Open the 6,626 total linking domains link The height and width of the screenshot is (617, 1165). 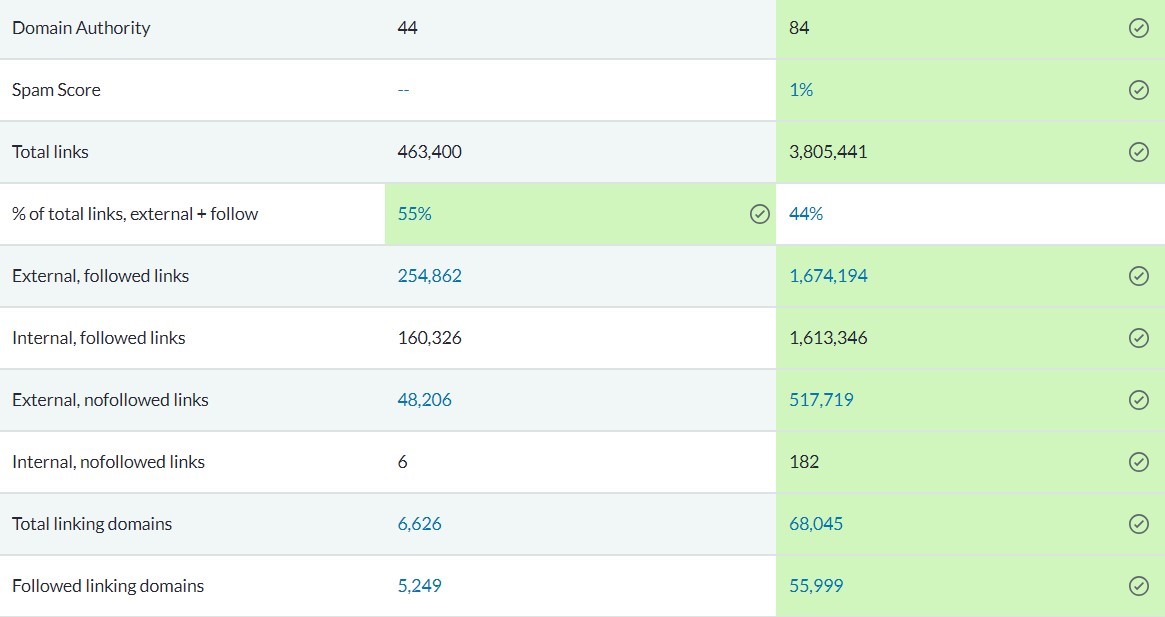416,524
